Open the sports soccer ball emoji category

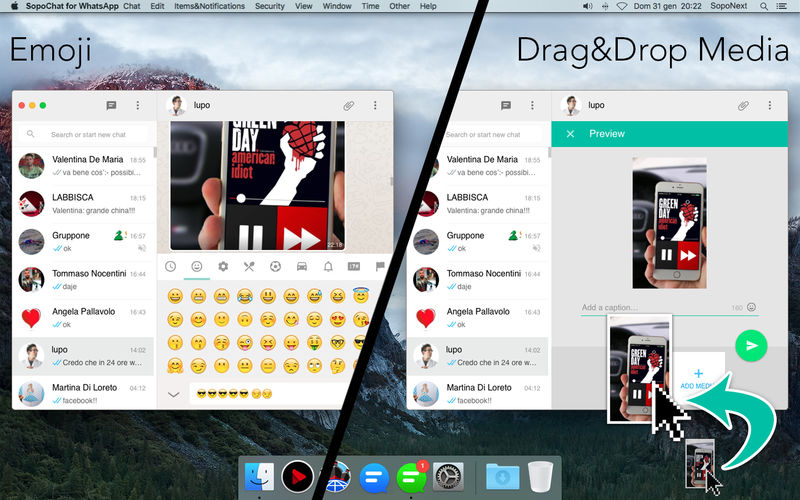pyautogui.click(x=276, y=266)
